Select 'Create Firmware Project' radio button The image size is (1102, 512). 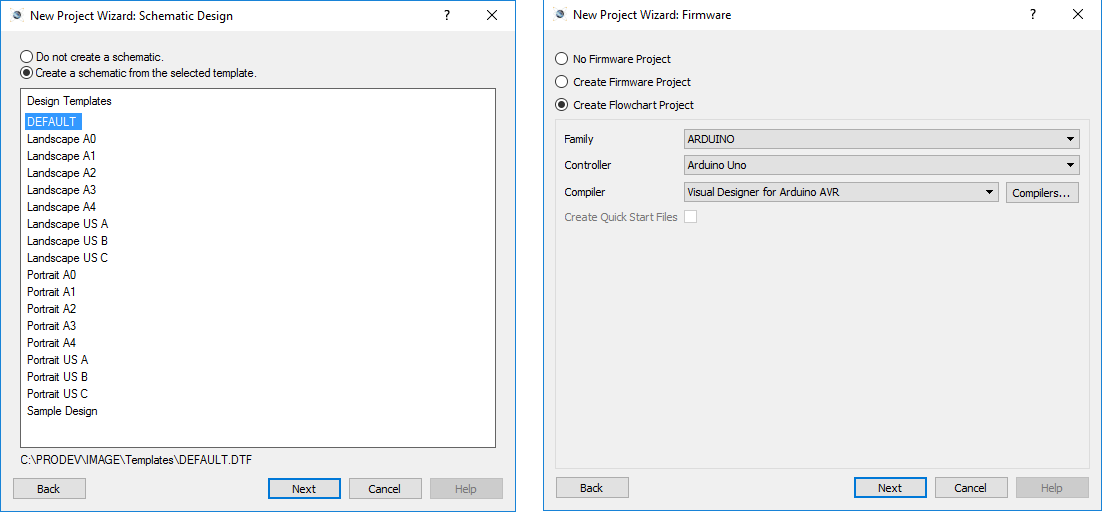click(x=562, y=82)
